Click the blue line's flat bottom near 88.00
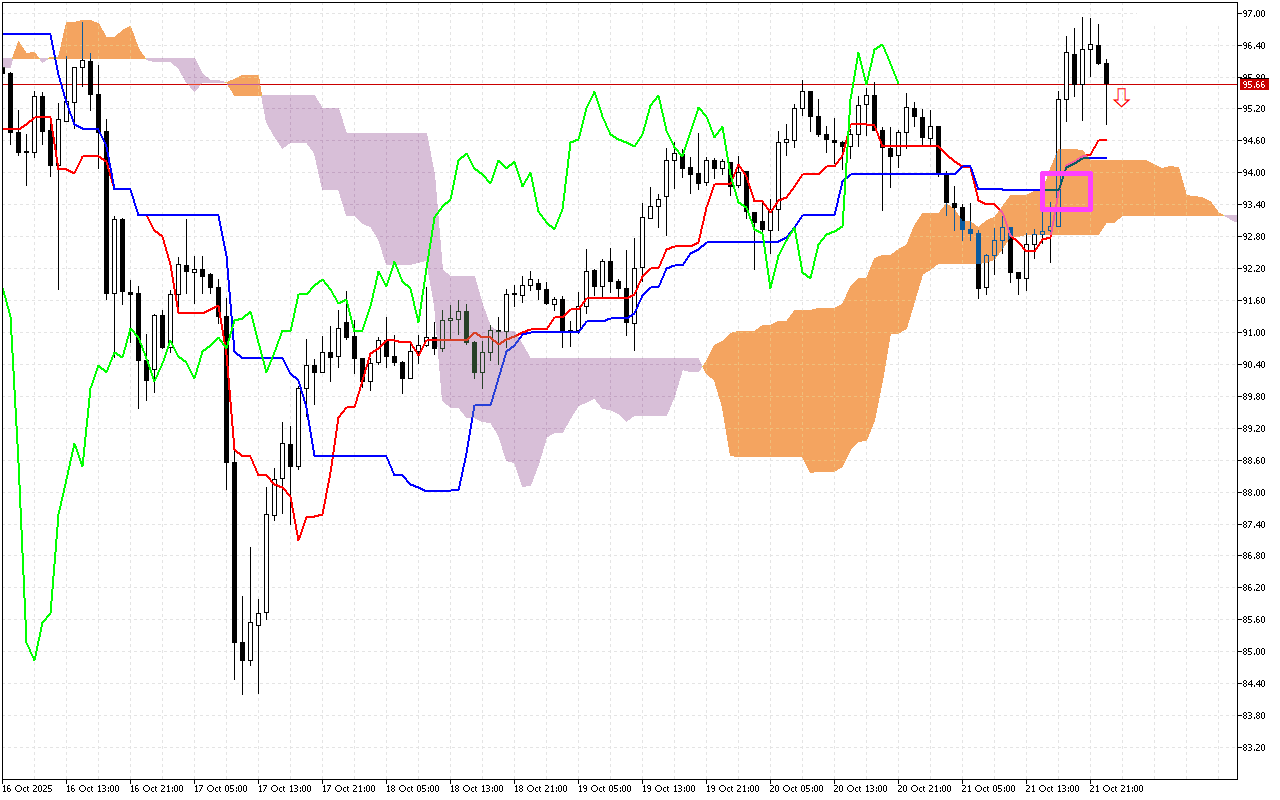The image size is (1280, 800). 440,490
